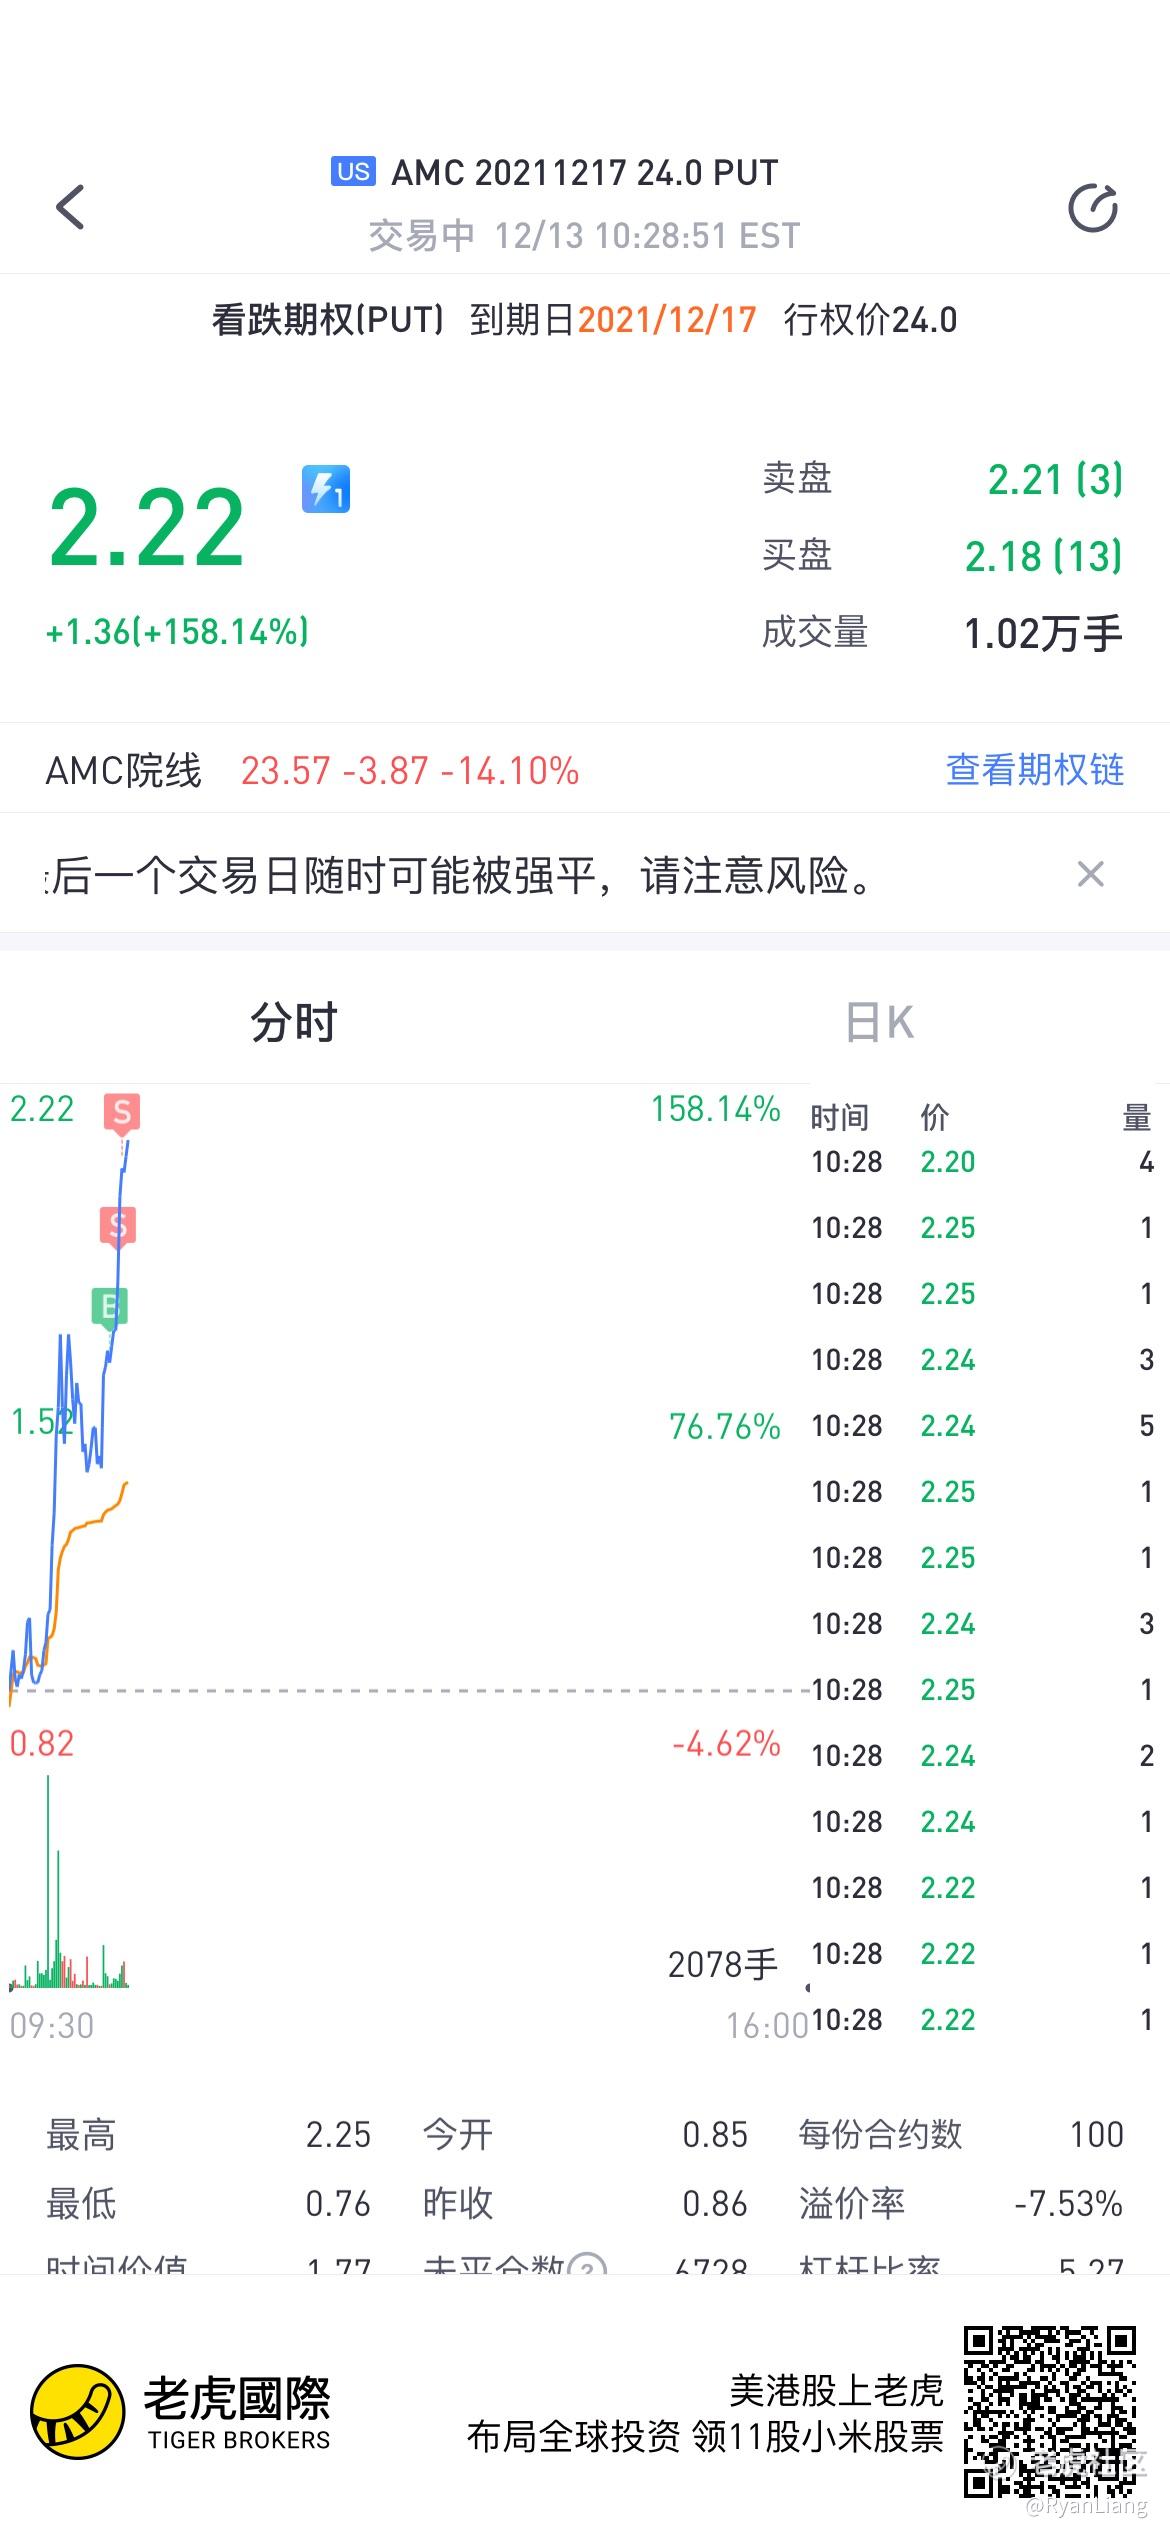Tap the option title AMC 20211217 24.0 PUT
Screen dimensions: 1170x2532
point(584,173)
